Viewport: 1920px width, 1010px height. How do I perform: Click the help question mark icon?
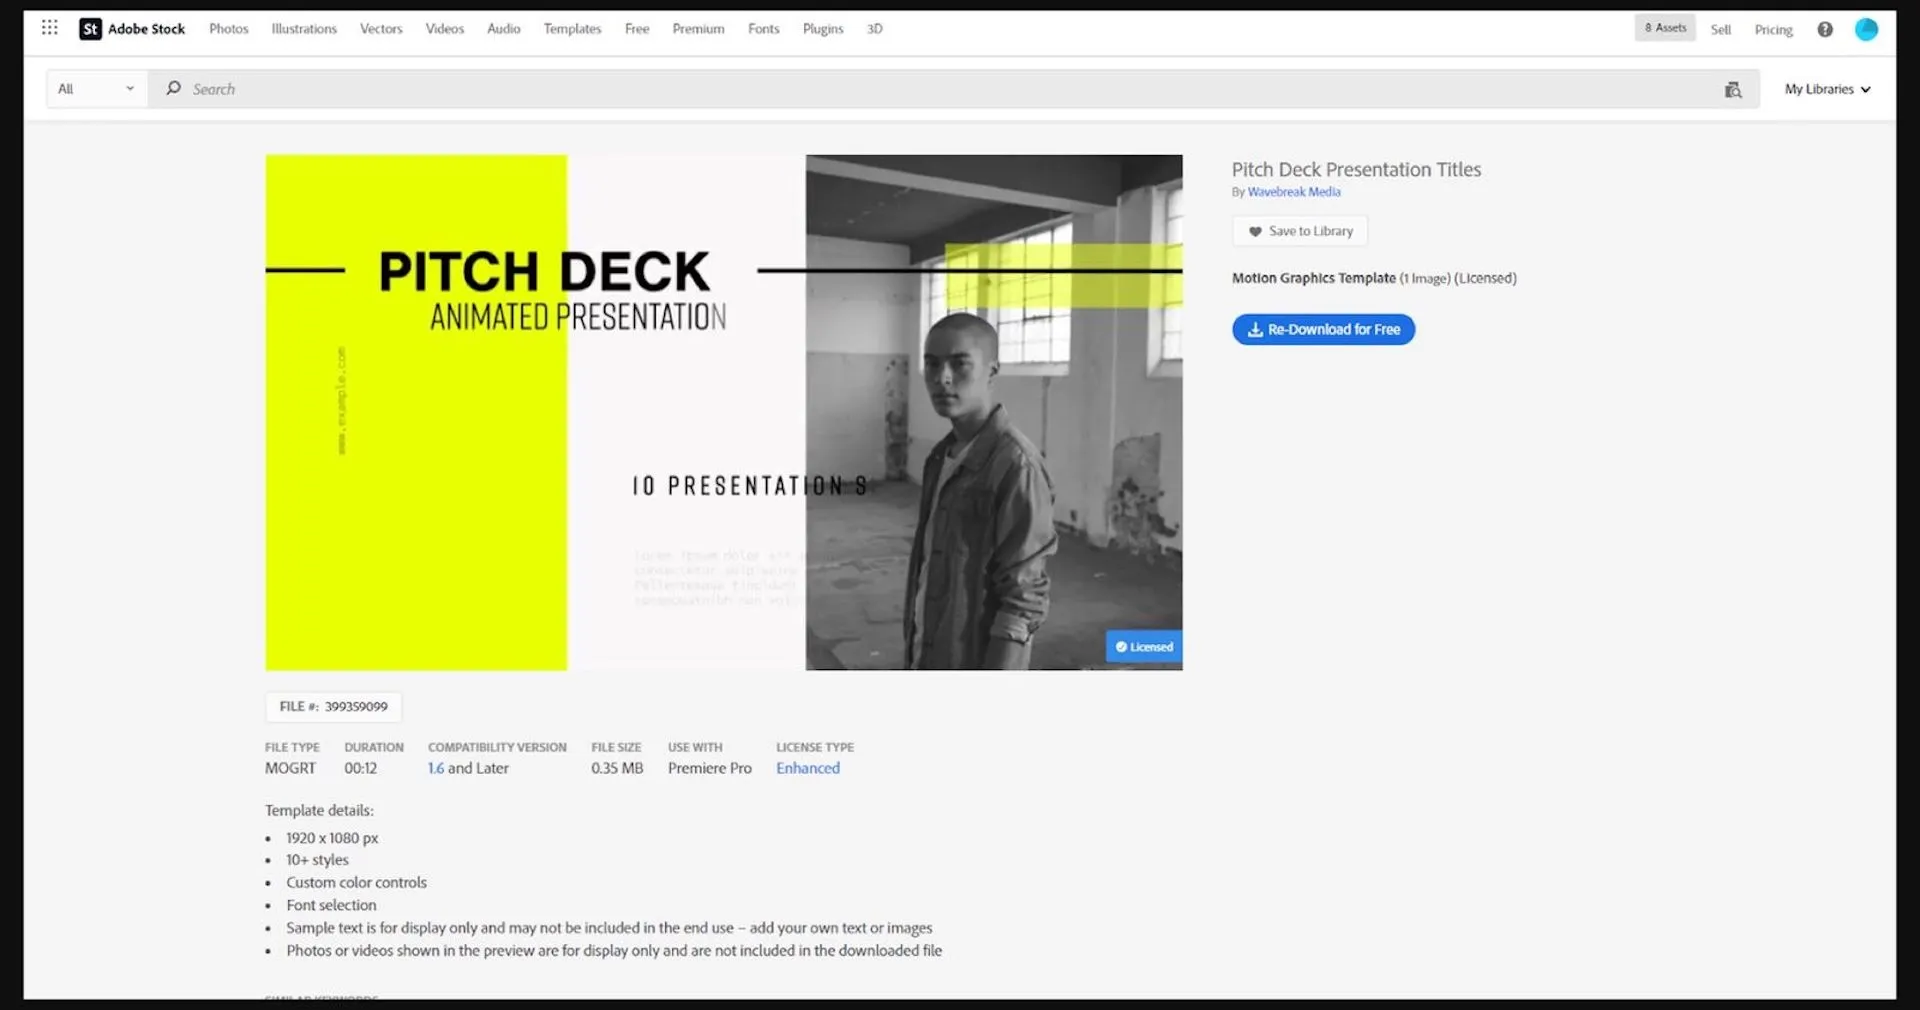[x=1825, y=29]
